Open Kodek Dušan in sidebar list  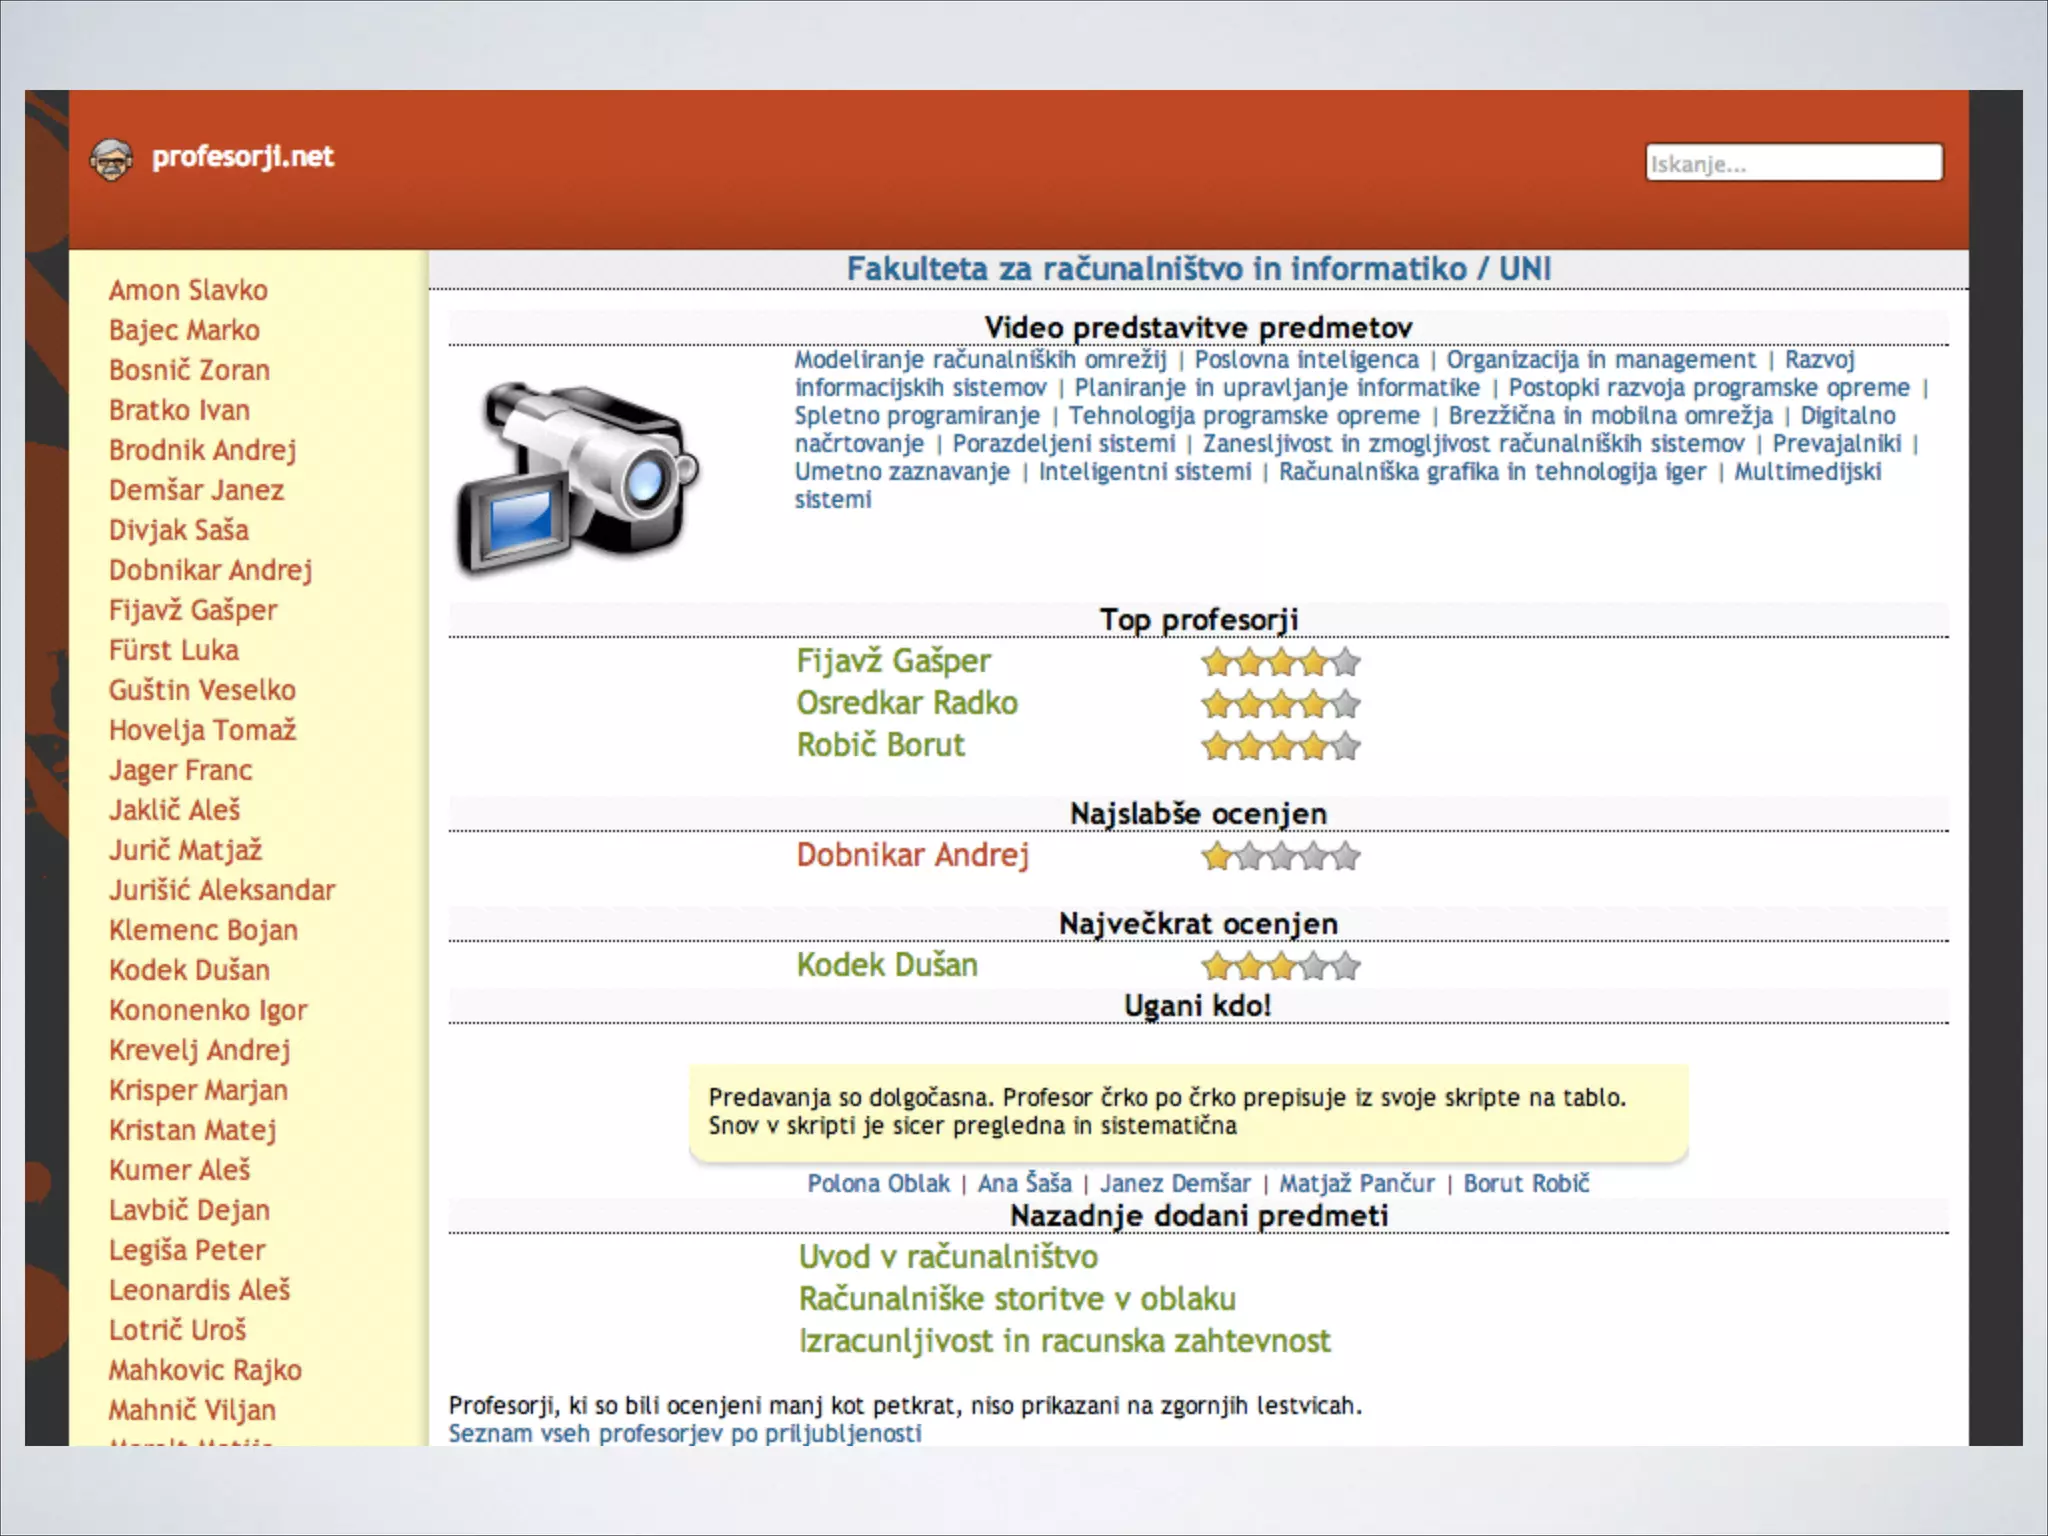(x=189, y=970)
